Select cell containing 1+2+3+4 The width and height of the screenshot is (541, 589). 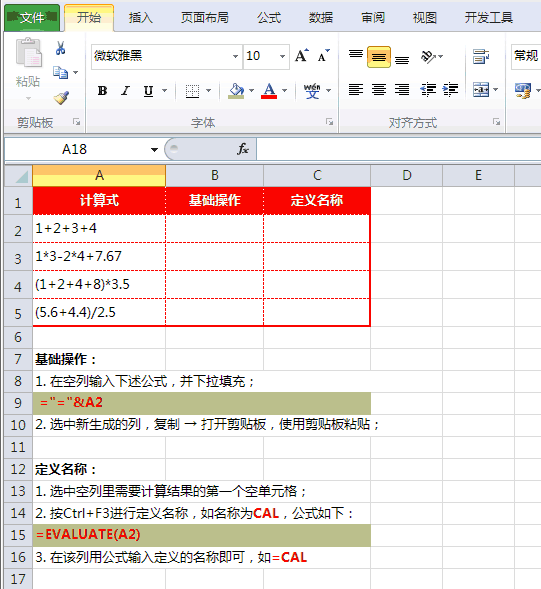click(99, 228)
